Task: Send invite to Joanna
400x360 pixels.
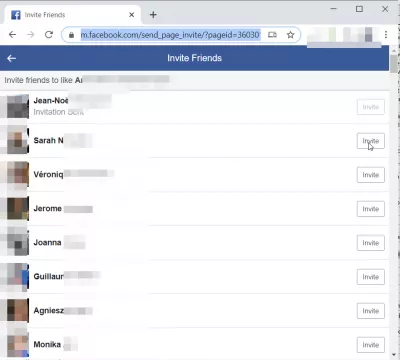Action: [x=371, y=243]
